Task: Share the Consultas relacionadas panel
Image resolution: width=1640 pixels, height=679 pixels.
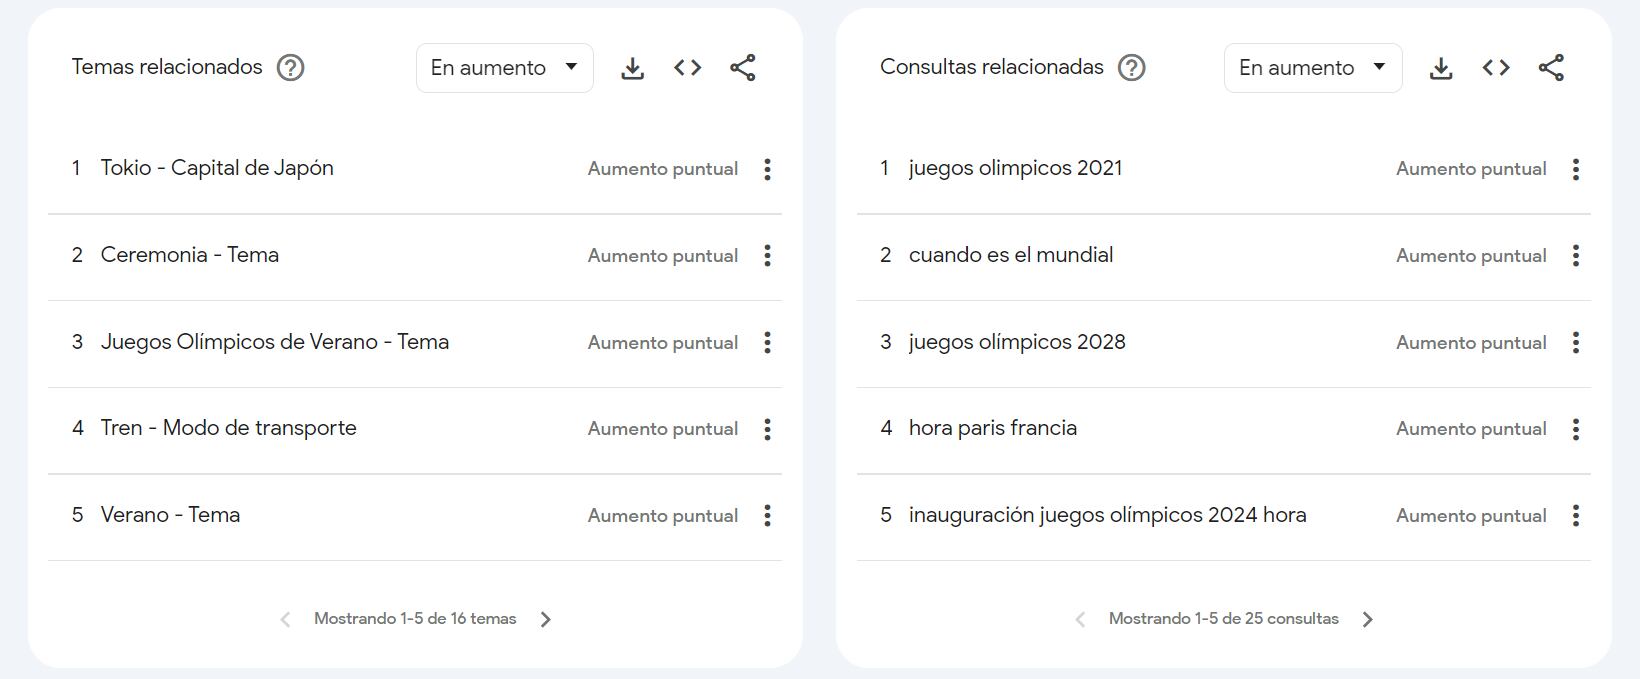Action: [1551, 68]
